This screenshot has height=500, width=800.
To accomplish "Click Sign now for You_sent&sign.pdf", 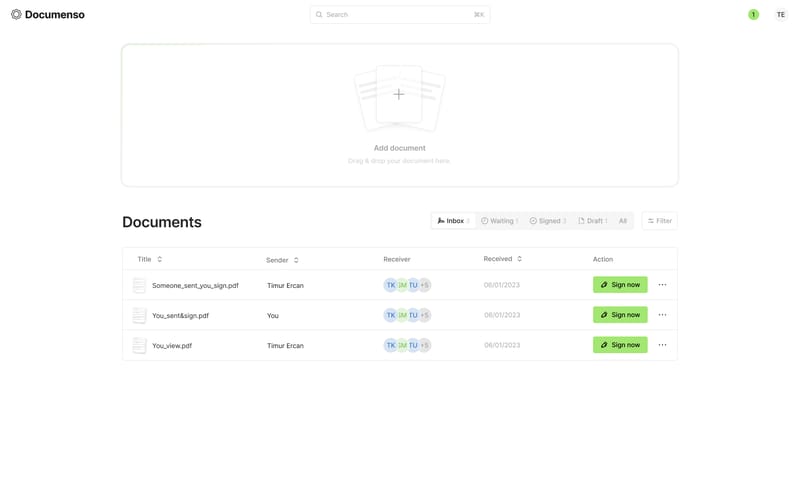I will point(620,315).
